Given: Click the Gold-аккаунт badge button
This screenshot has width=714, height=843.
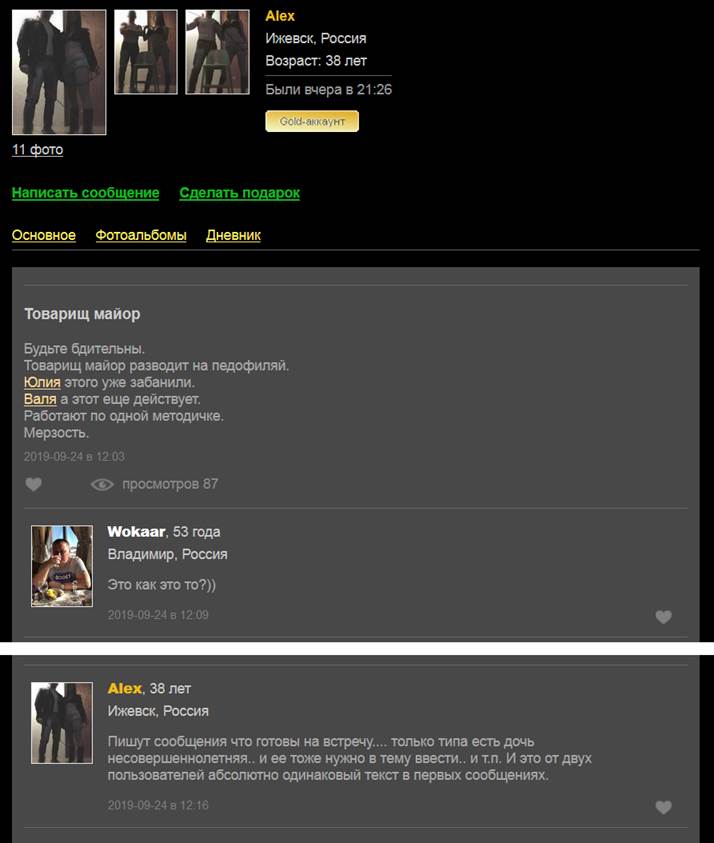Looking at the screenshot, I should 312,121.
